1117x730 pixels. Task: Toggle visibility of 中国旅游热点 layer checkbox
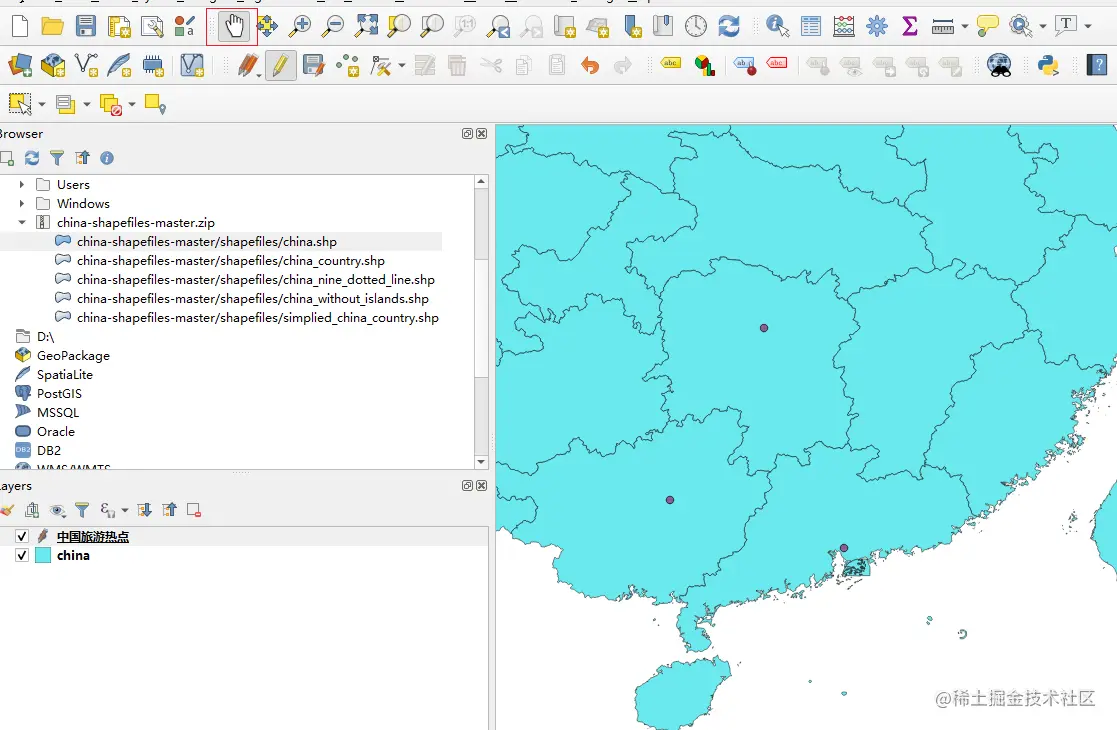click(x=22, y=536)
